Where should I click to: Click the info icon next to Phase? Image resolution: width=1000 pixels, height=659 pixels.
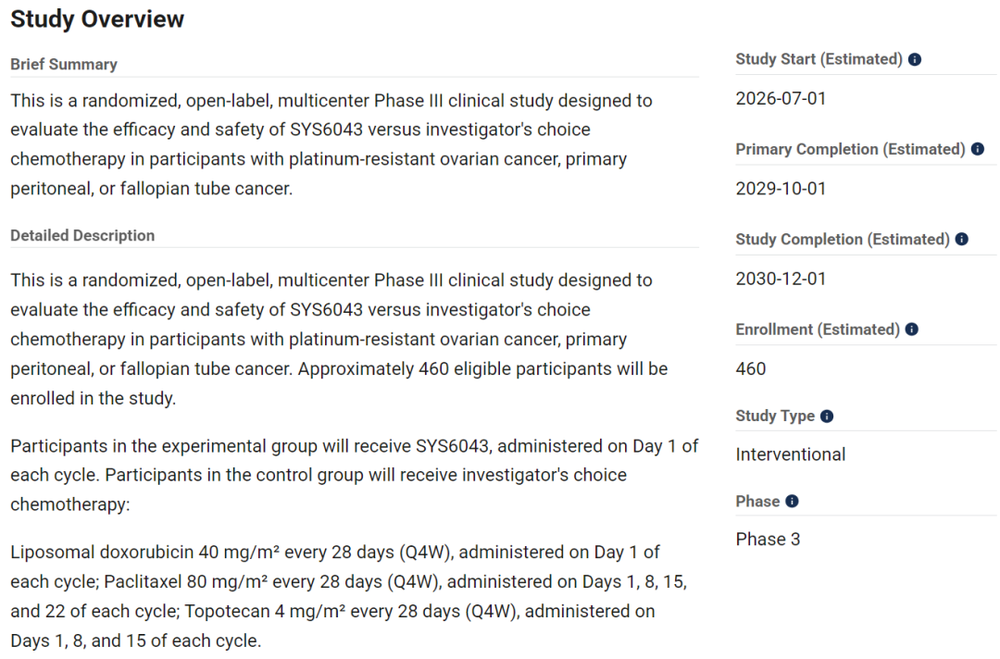pyautogui.click(x=792, y=501)
